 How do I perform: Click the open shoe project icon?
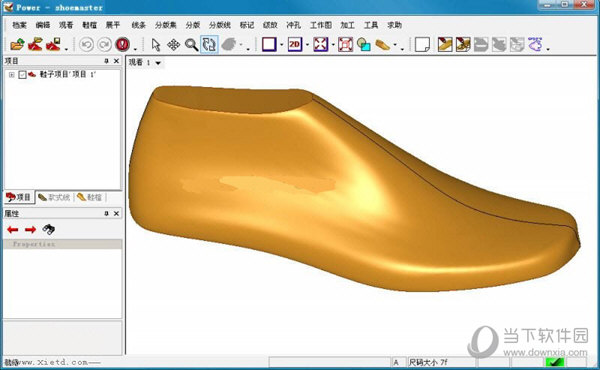[x=35, y=44]
